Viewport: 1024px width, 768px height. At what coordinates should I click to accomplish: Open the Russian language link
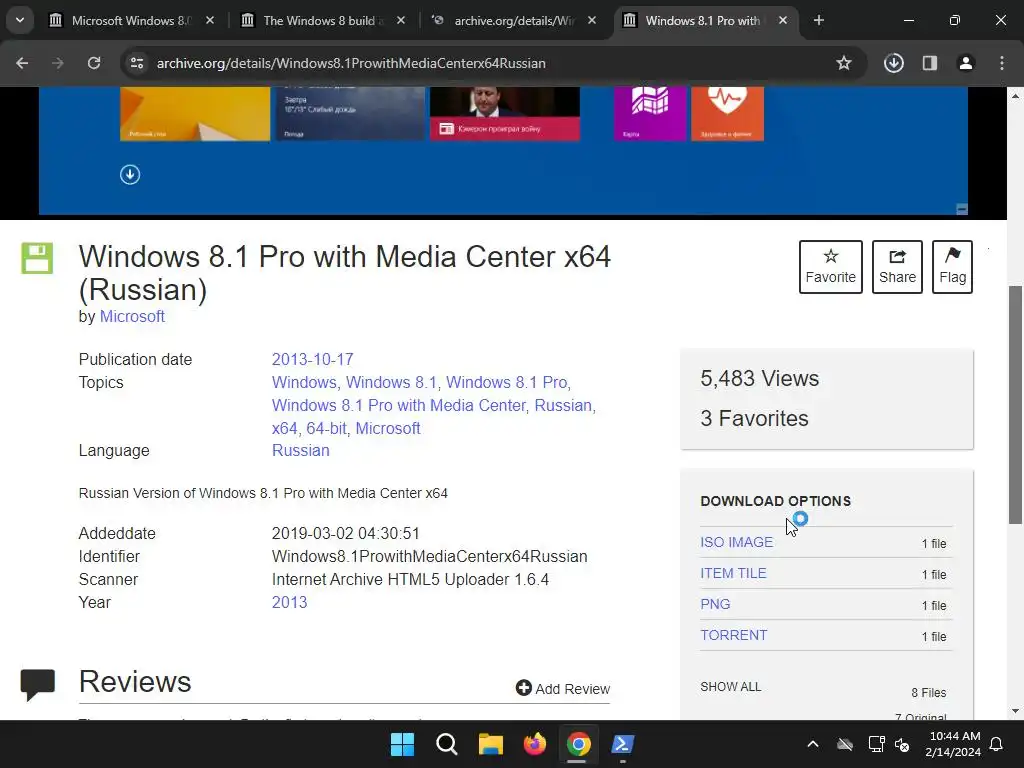tap(300, 451)
